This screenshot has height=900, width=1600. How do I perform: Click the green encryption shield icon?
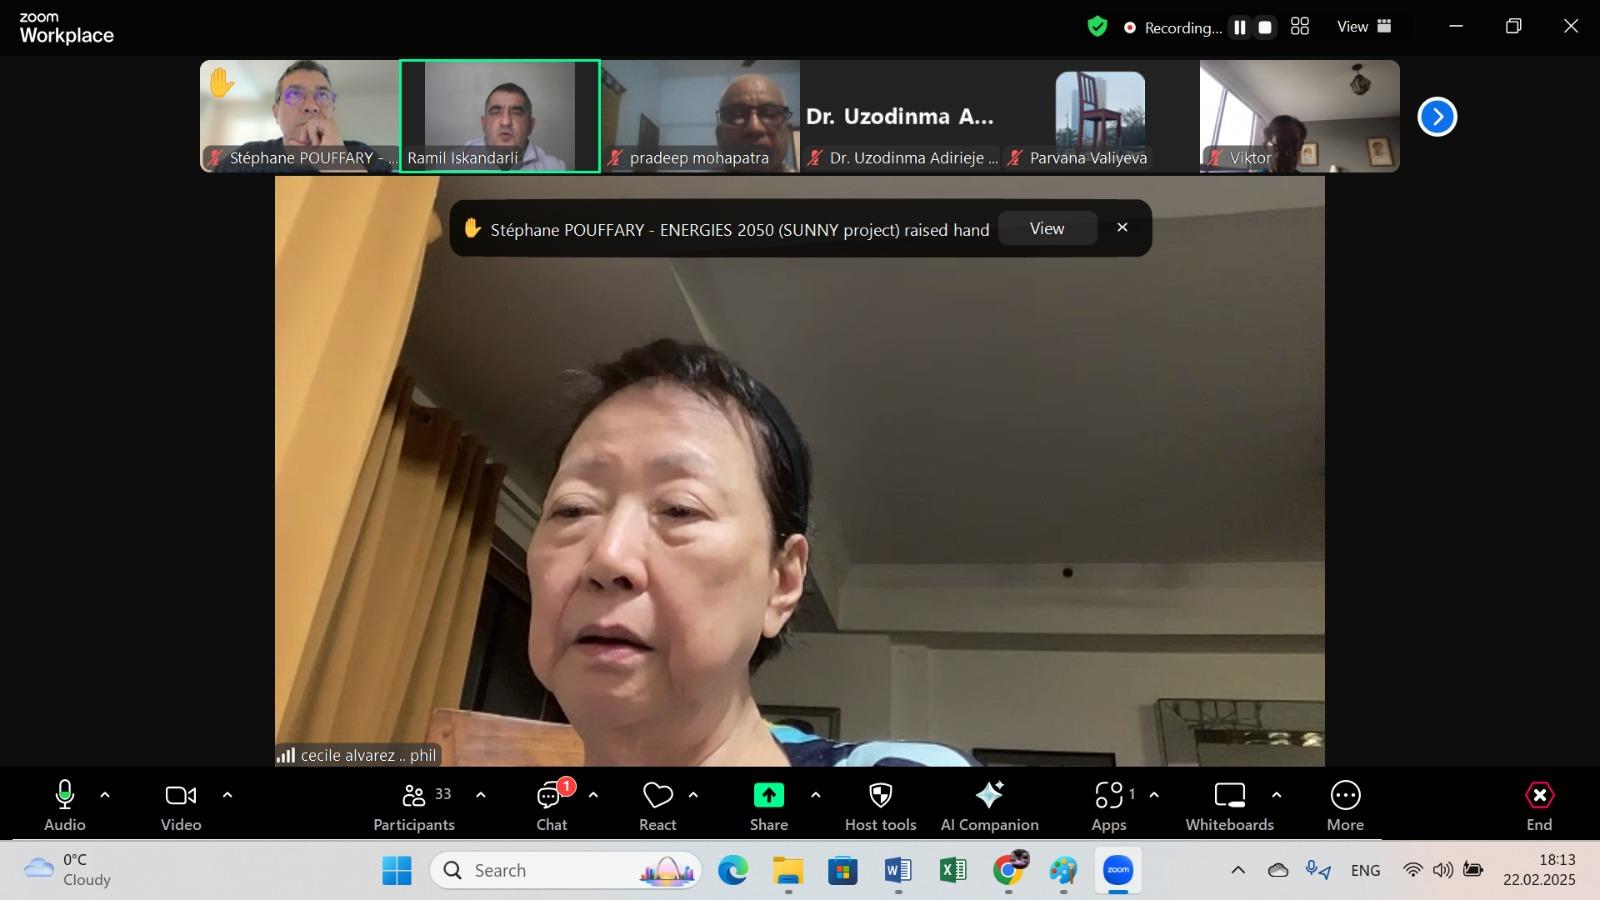coord(1098,27)
